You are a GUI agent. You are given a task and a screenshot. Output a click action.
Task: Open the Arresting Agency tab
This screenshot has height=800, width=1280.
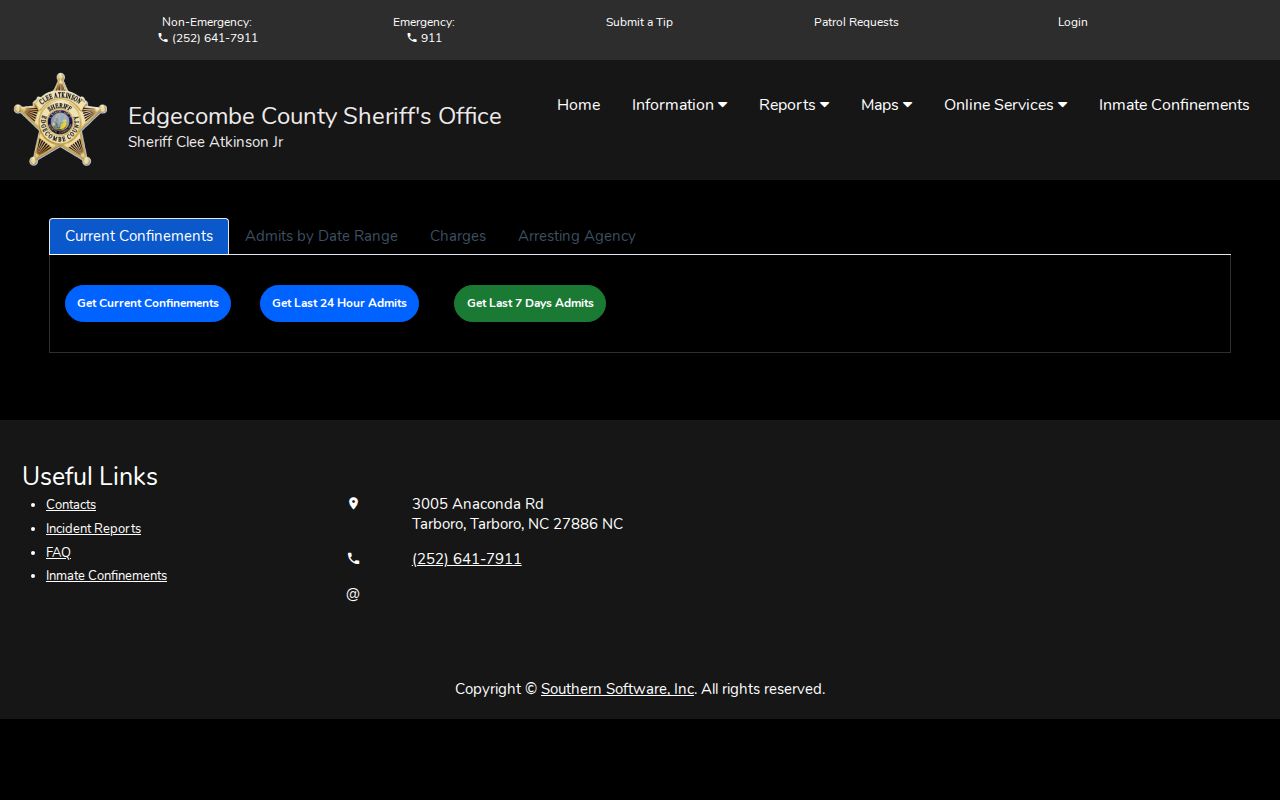(577, 236)
